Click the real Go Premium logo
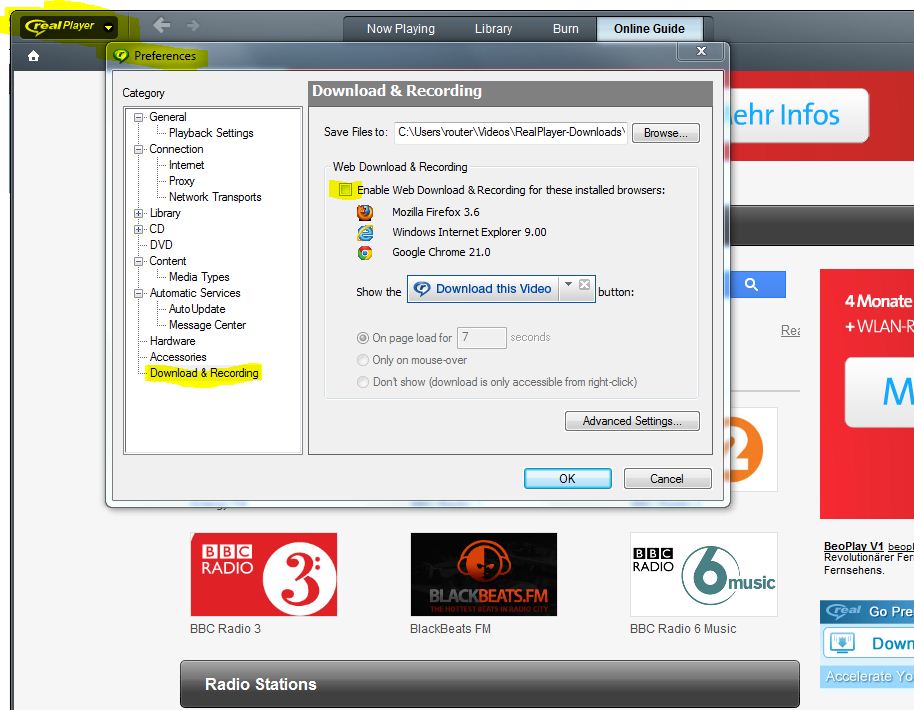The width and height of the screenshot is (914, 710). [x=843, y=611]
